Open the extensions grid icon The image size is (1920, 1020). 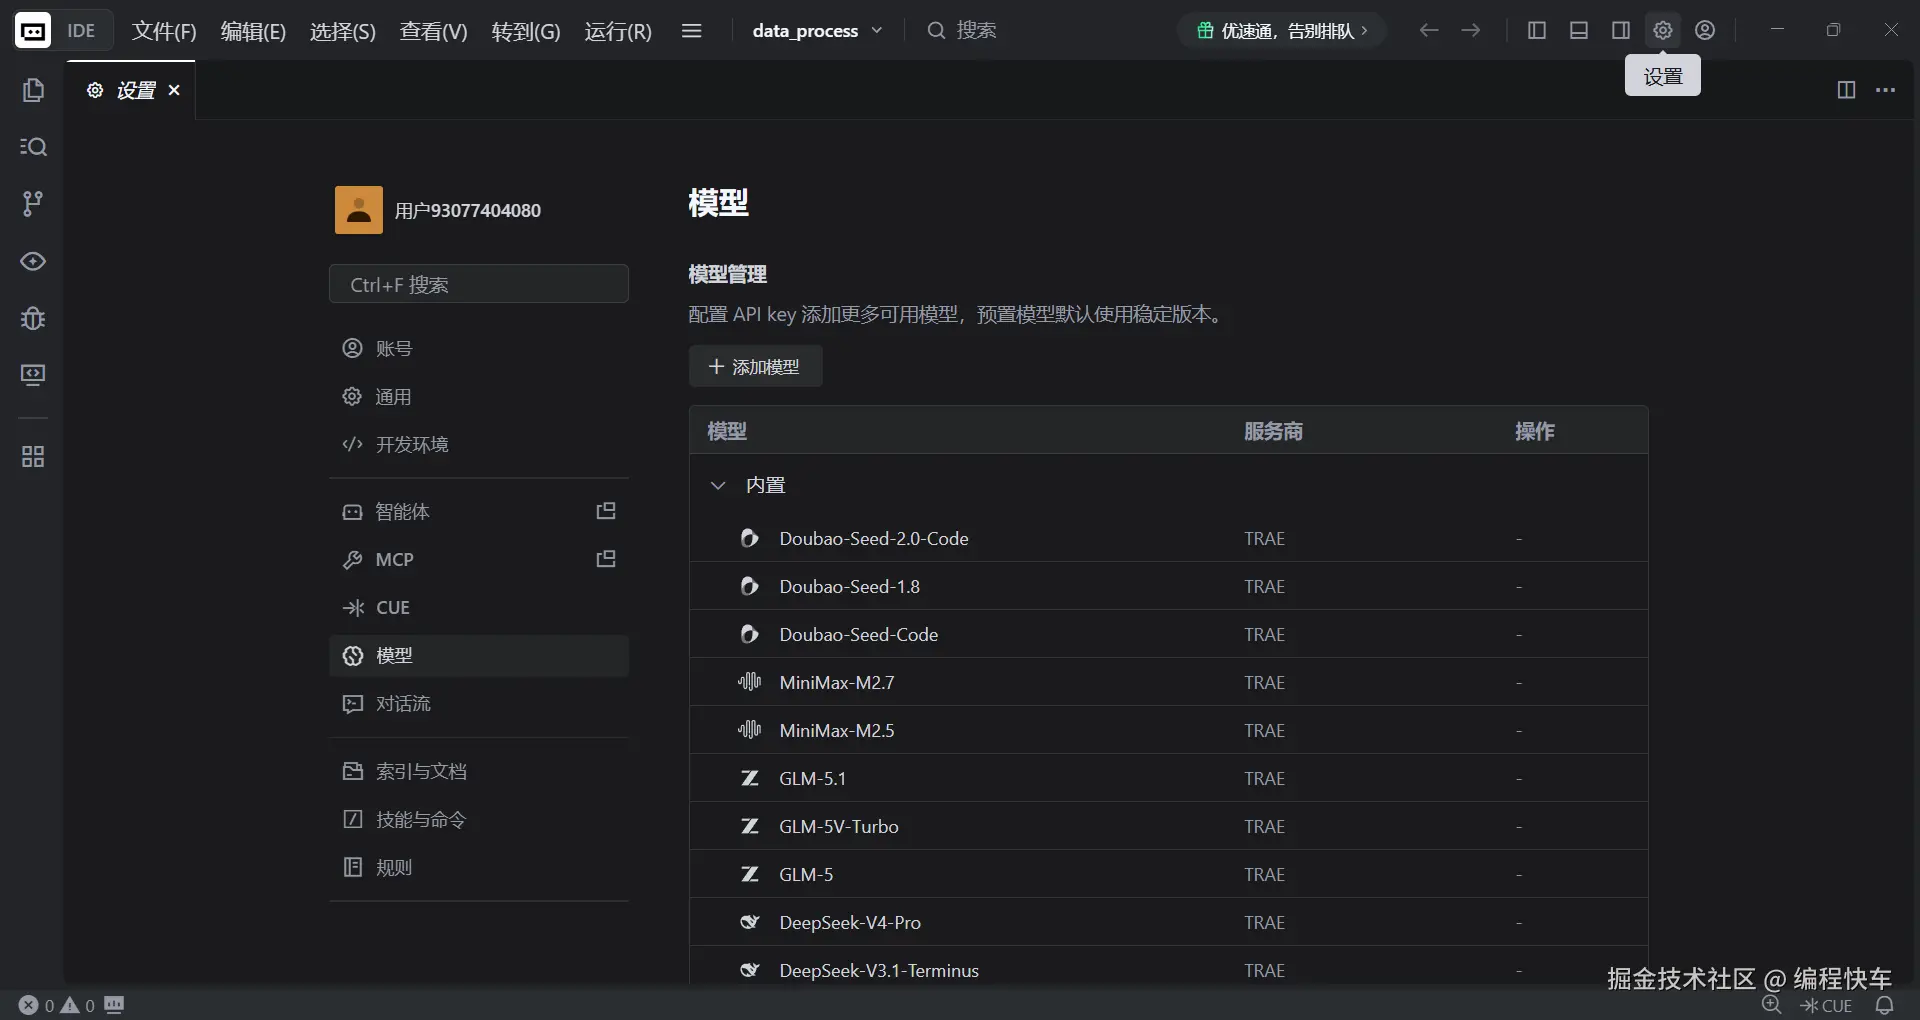point(33,457)
